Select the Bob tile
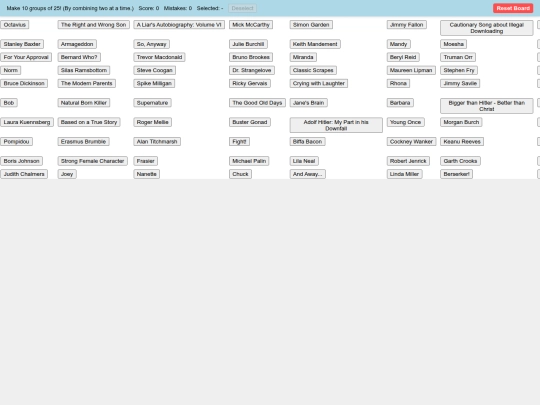 point(9,103)
